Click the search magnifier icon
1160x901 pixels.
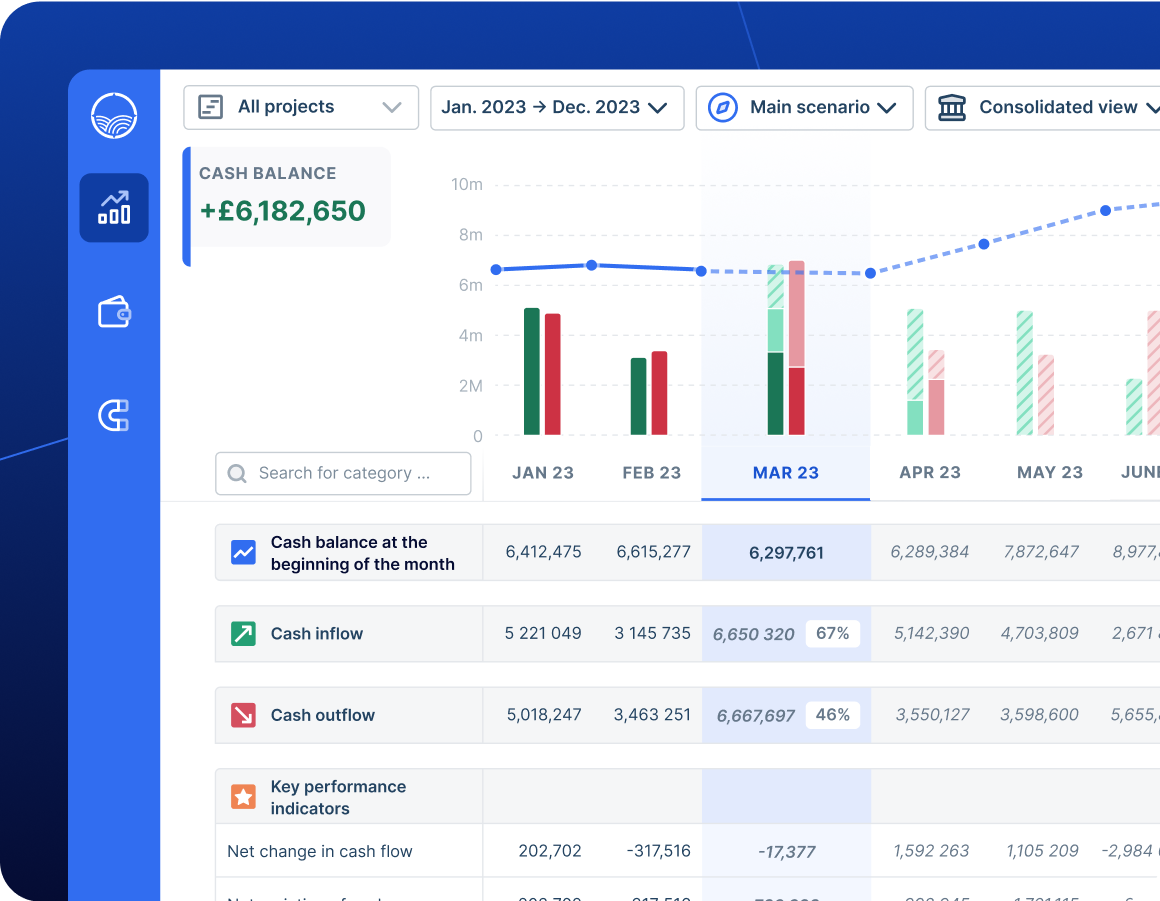click(237, 473)
